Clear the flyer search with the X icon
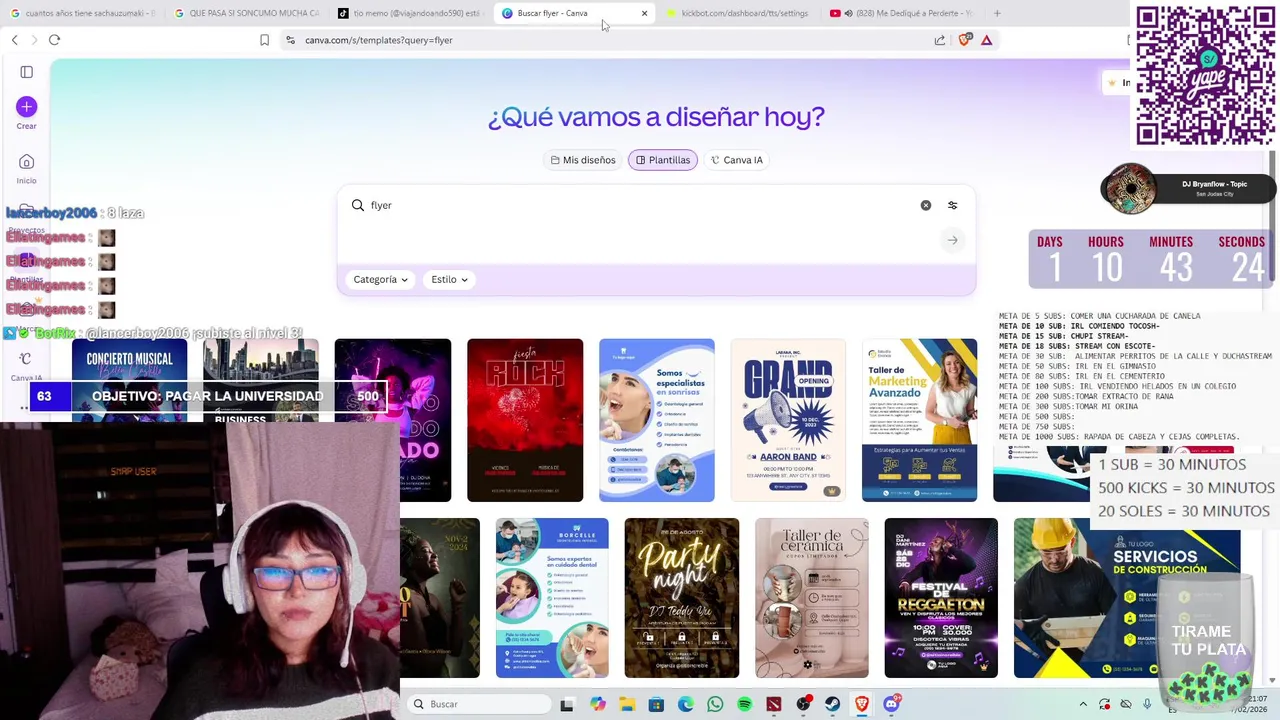The image size is (1280, 720). coord(926,205)
